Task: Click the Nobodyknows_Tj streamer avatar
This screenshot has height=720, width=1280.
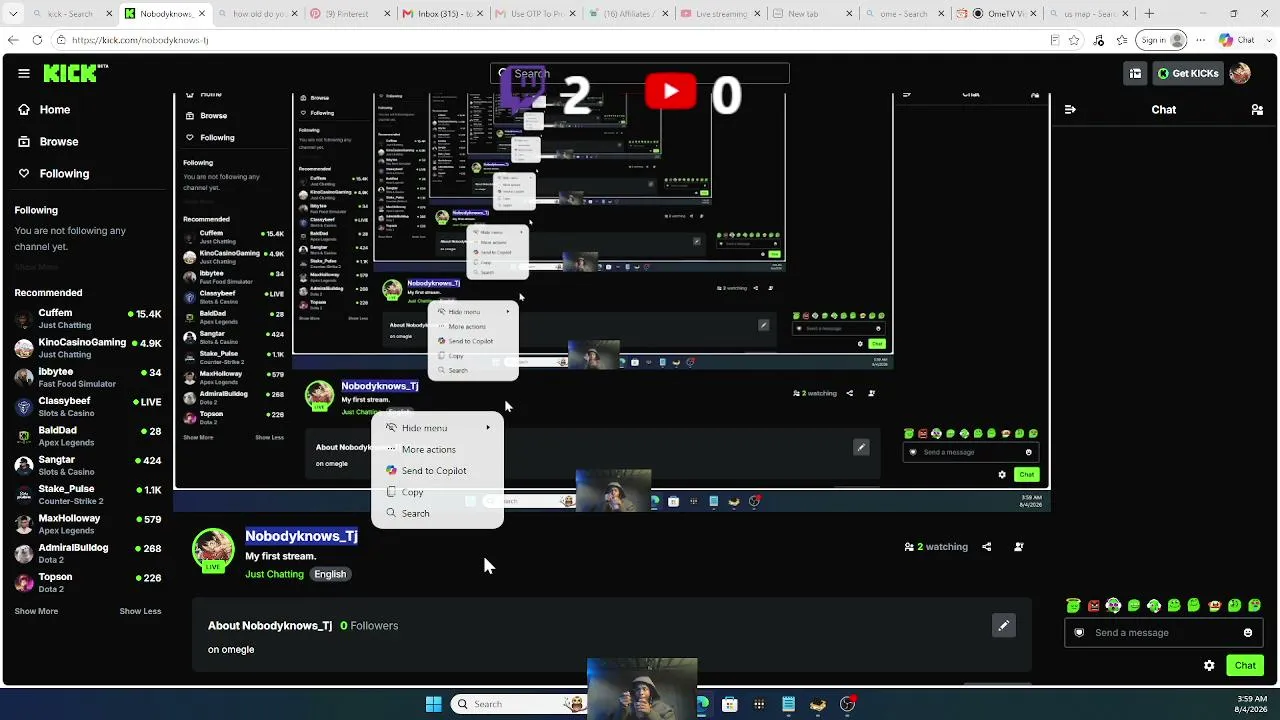Action: [213, 549]
